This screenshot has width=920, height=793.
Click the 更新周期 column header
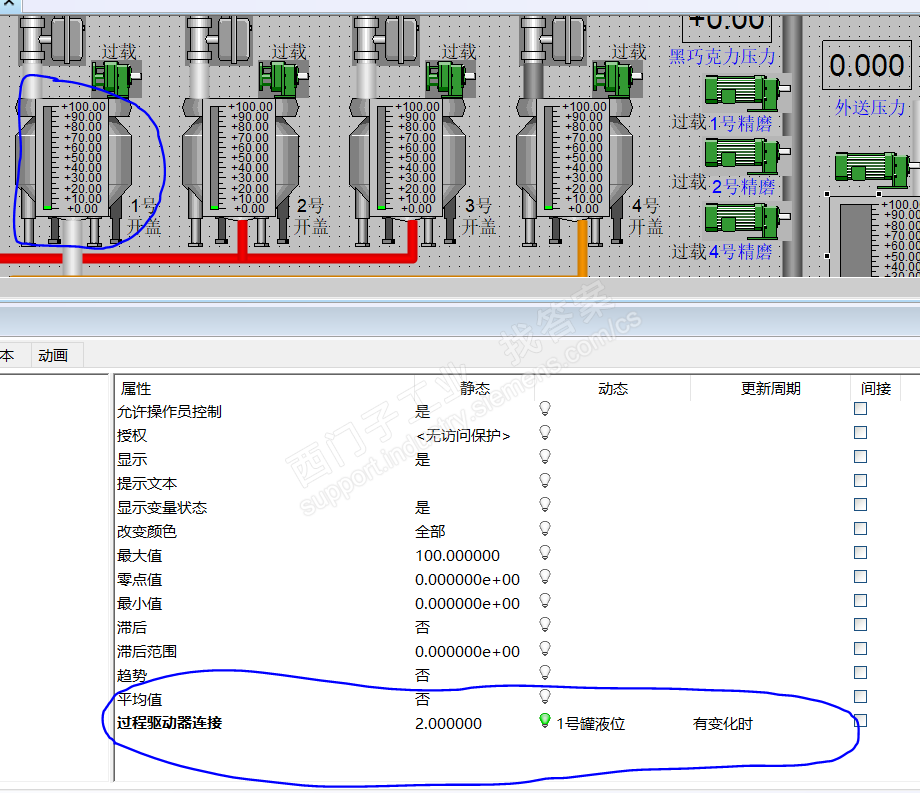770,388
